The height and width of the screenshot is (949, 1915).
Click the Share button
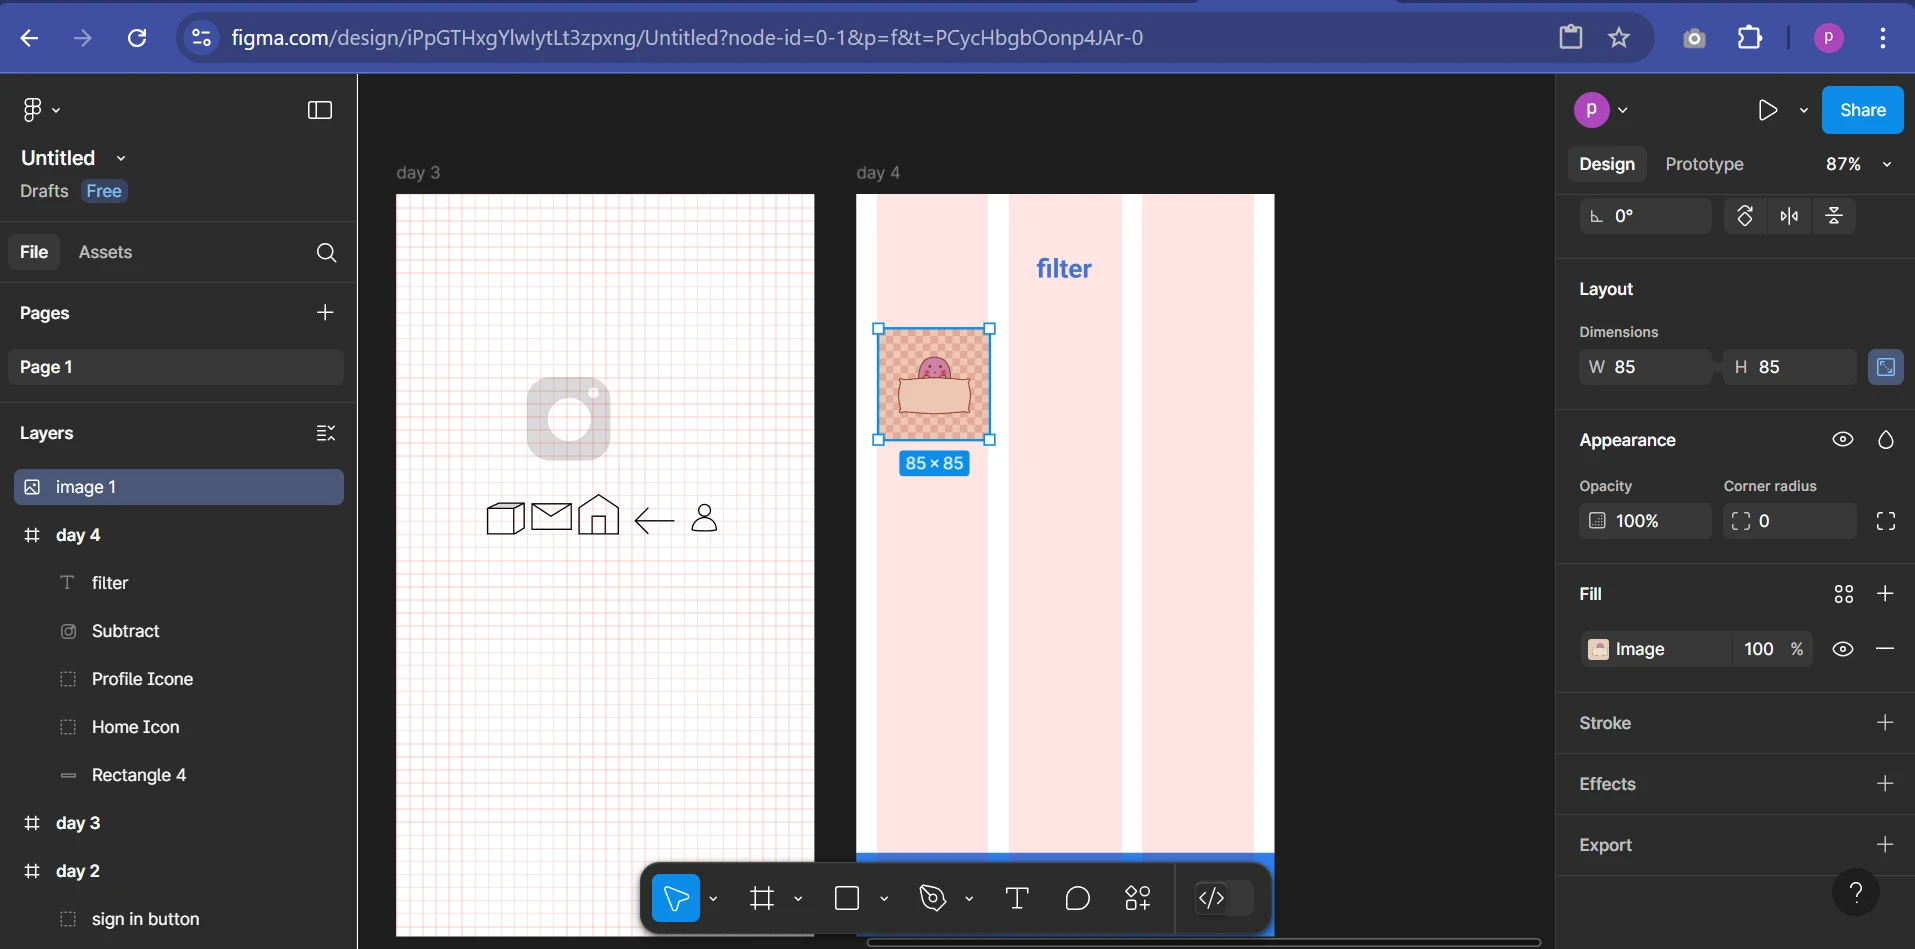(1862, 110)
